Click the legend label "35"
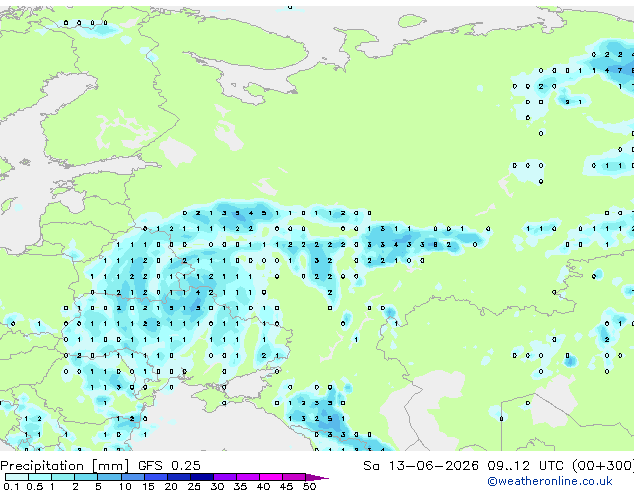 pyautogui.click(x=240, y=486)
